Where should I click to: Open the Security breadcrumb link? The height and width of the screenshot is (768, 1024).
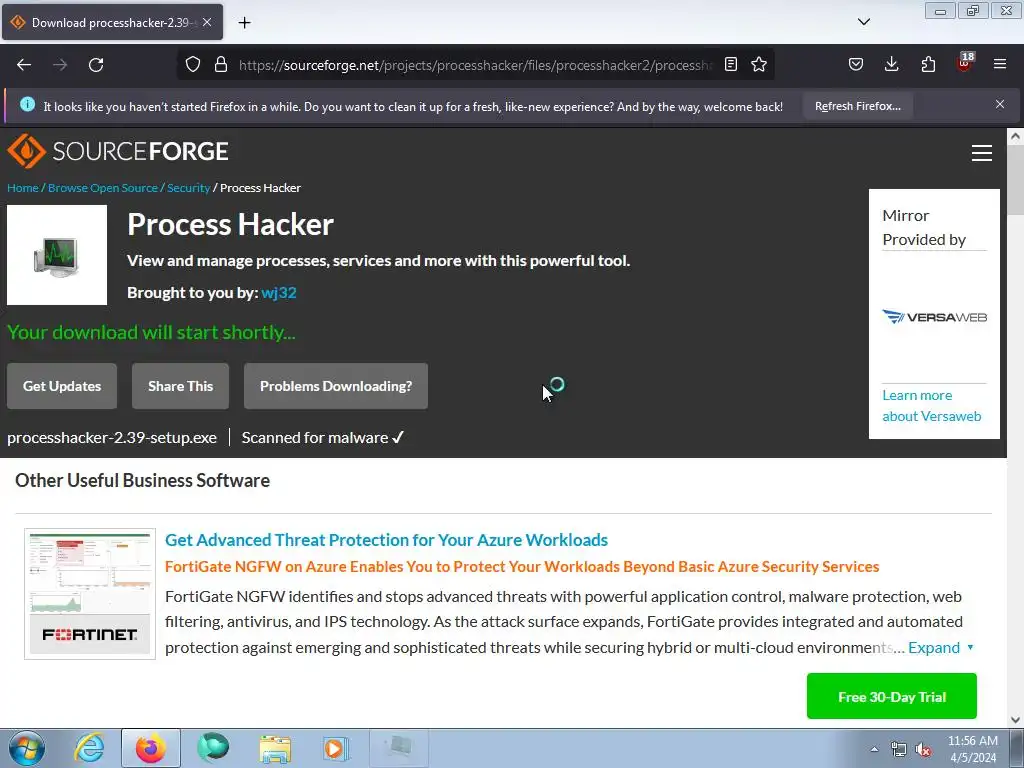tap(188, 188)
